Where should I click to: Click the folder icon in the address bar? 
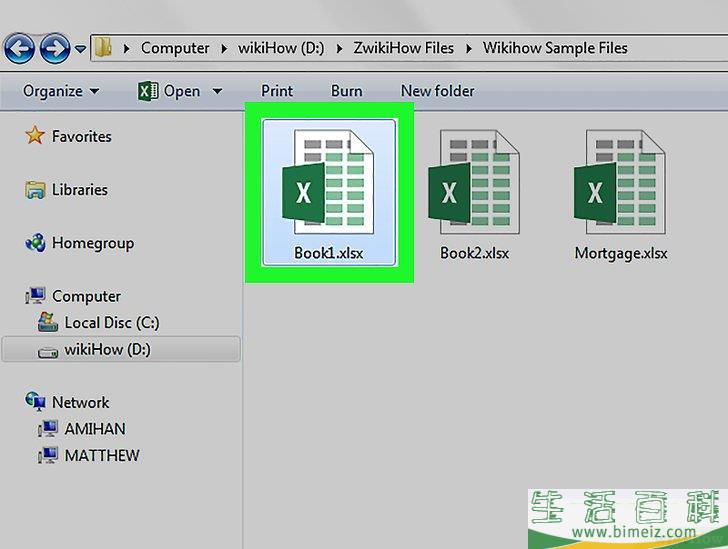[103, 47]
